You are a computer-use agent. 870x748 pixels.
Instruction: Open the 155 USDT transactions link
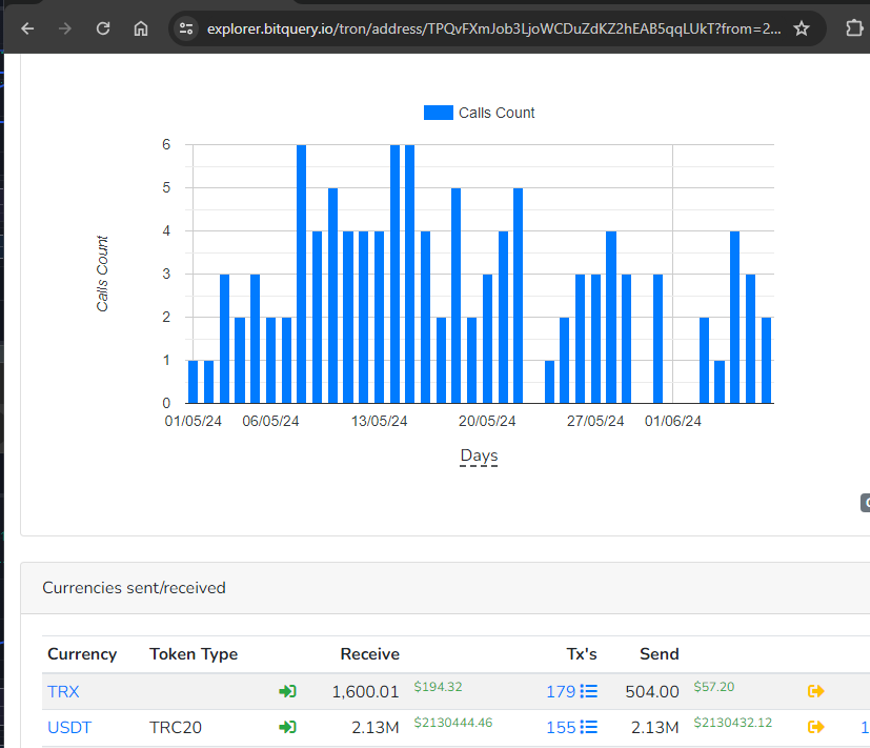(x=560, y=727)
